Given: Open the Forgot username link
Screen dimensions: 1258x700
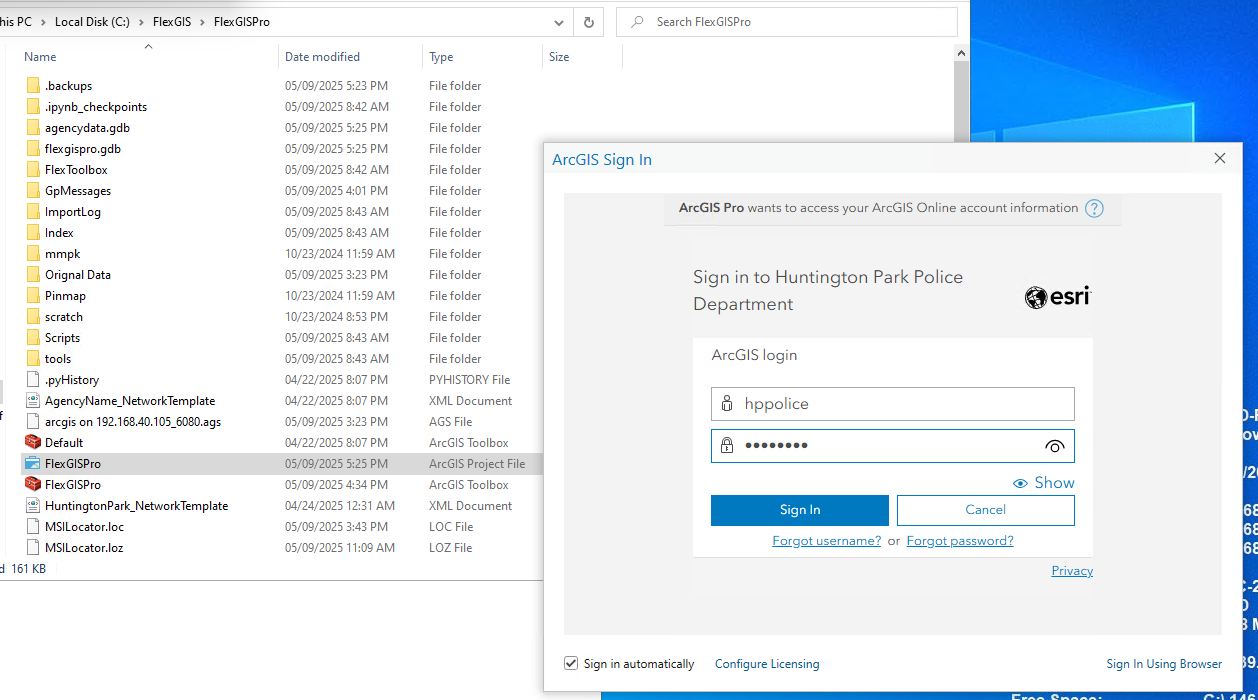Looking at the screenshot, I should (827, 541).
